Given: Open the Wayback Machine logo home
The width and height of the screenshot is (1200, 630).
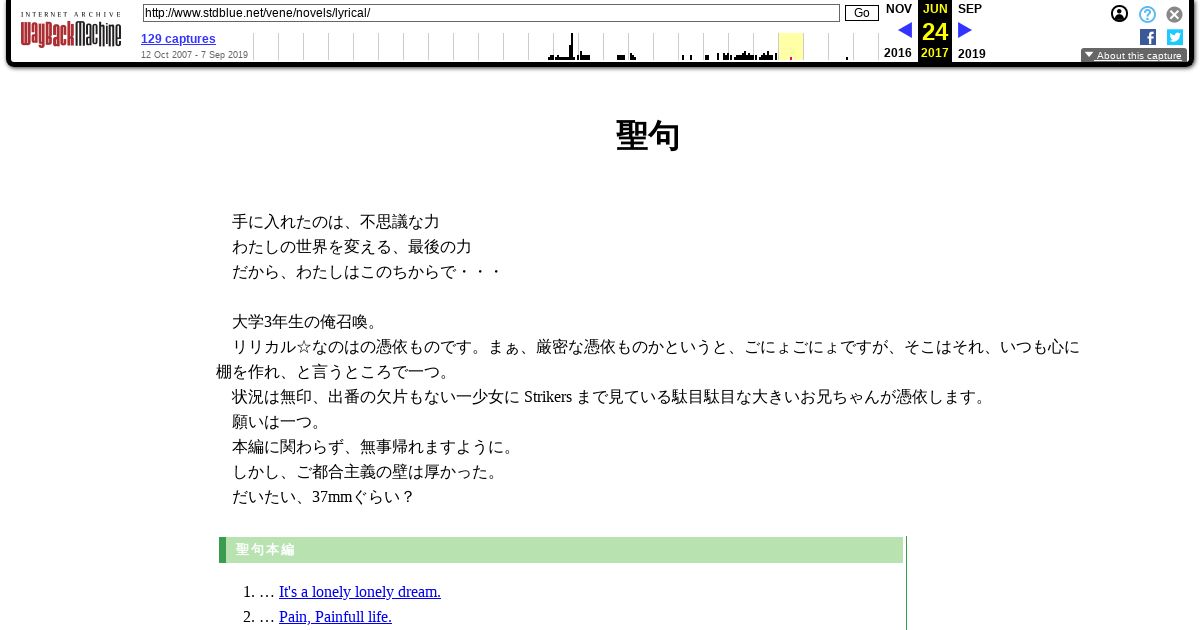Looking at the screenshot, I should coord(71,31).
